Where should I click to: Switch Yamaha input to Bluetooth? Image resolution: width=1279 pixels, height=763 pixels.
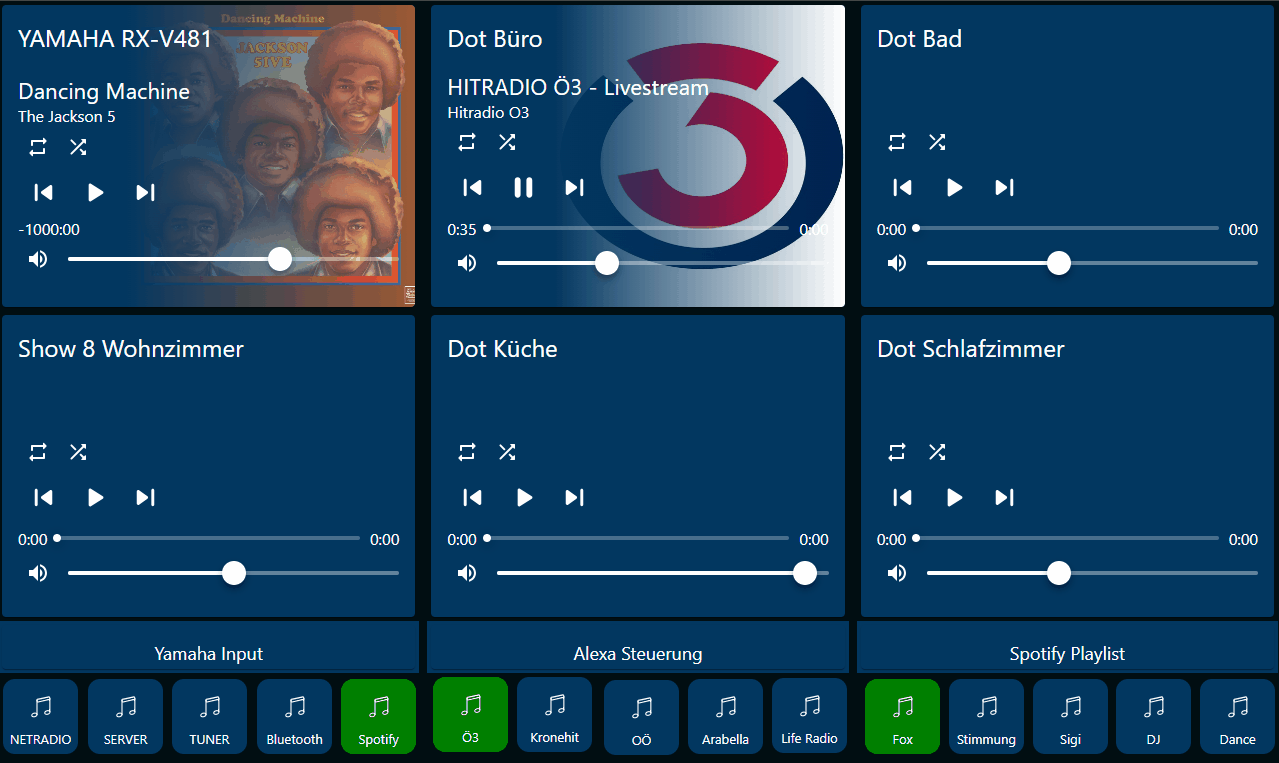294,716
